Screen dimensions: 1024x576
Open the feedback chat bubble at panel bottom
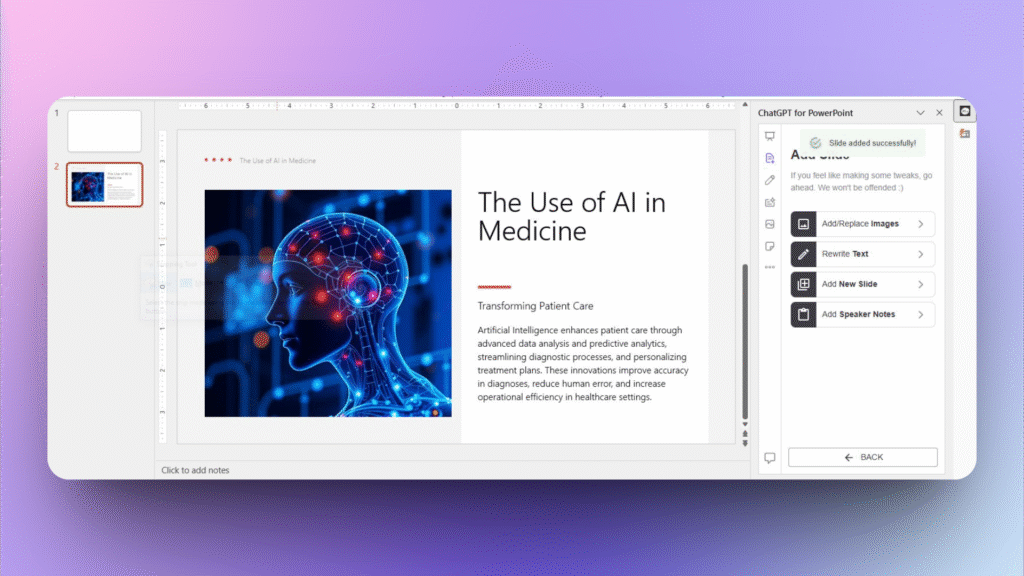(768, 457)
